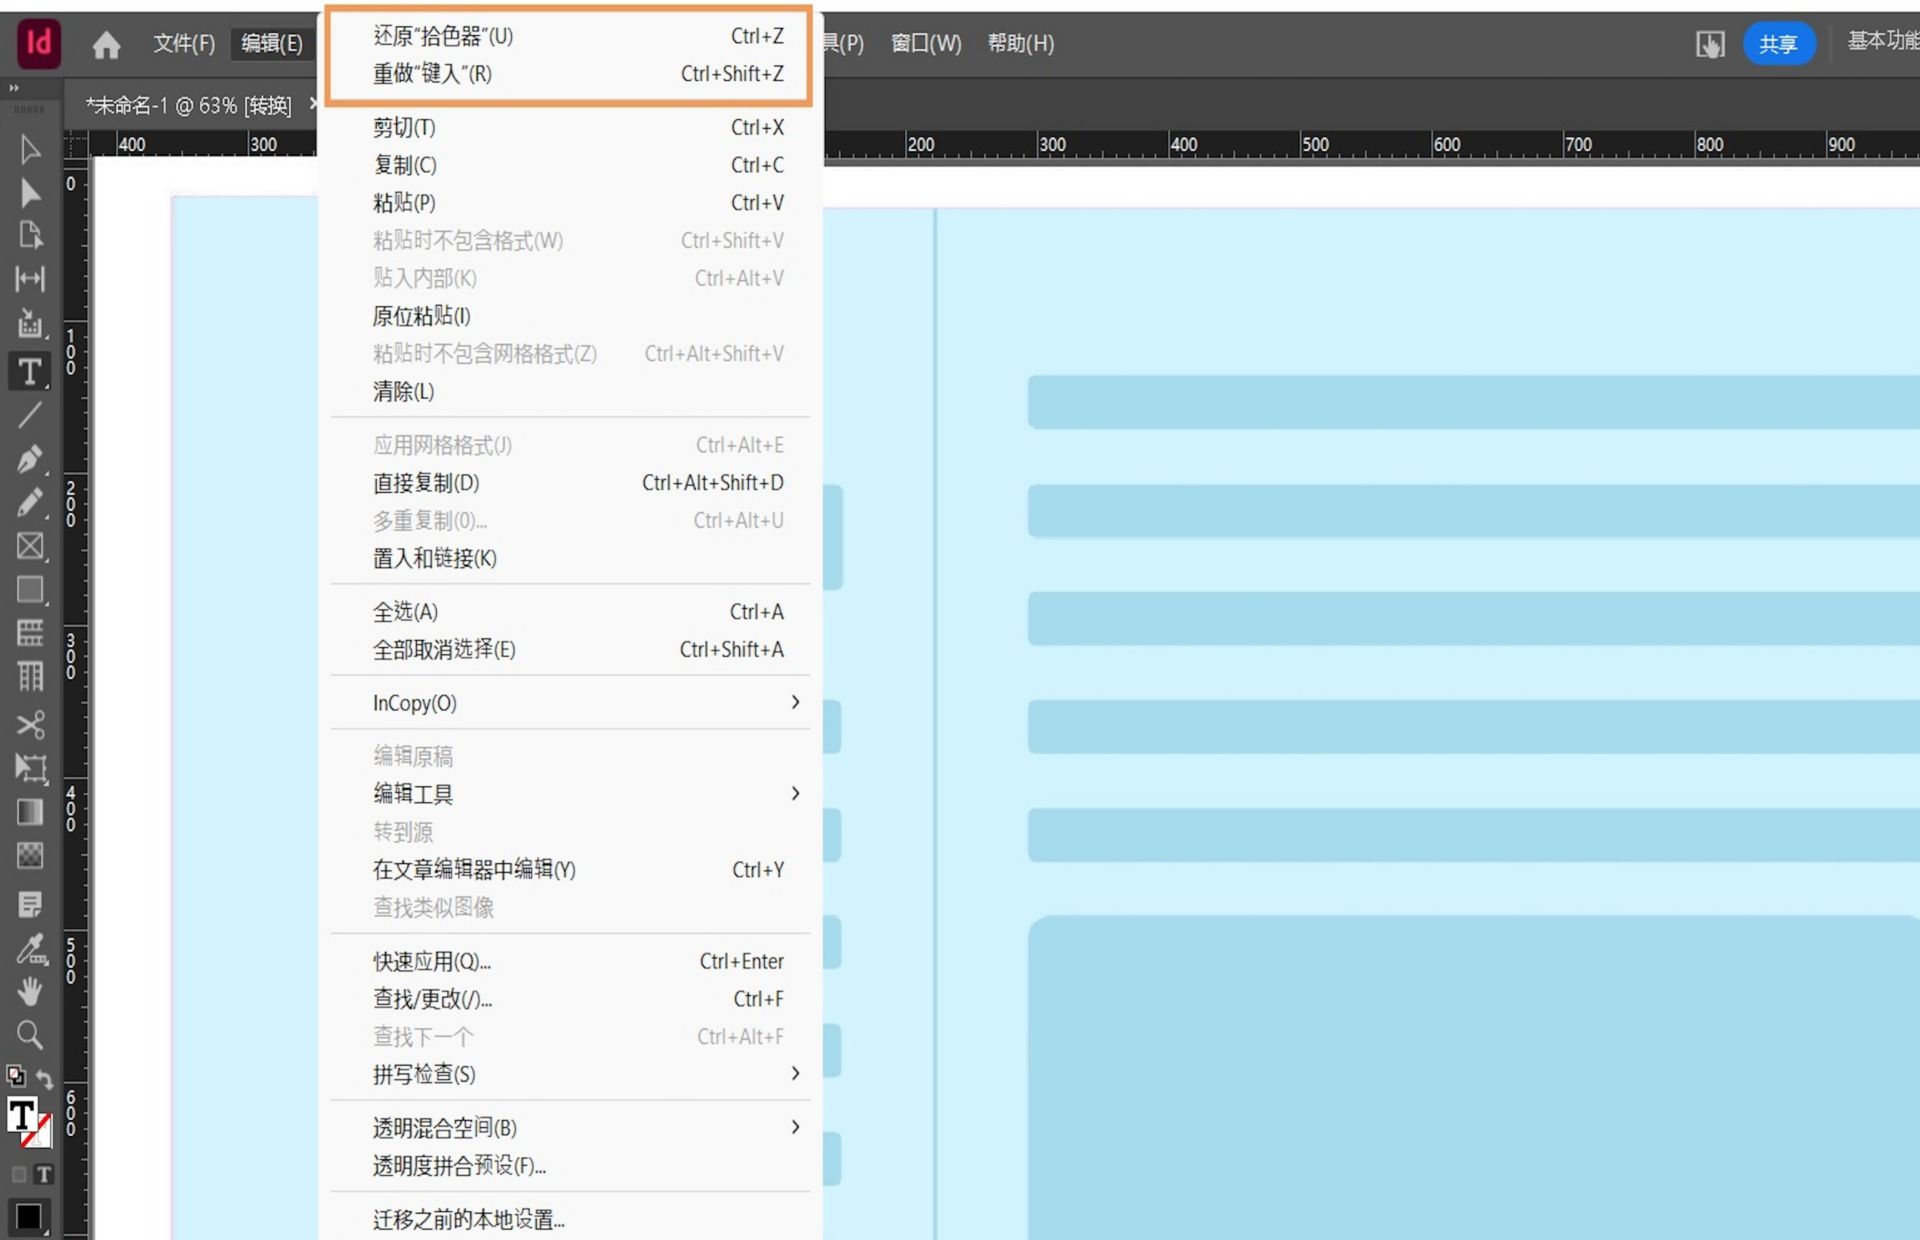This screenshot has height=1240, width=1920.
Task: Select the Eyedropper tool
Action: (x=29, y=948)
